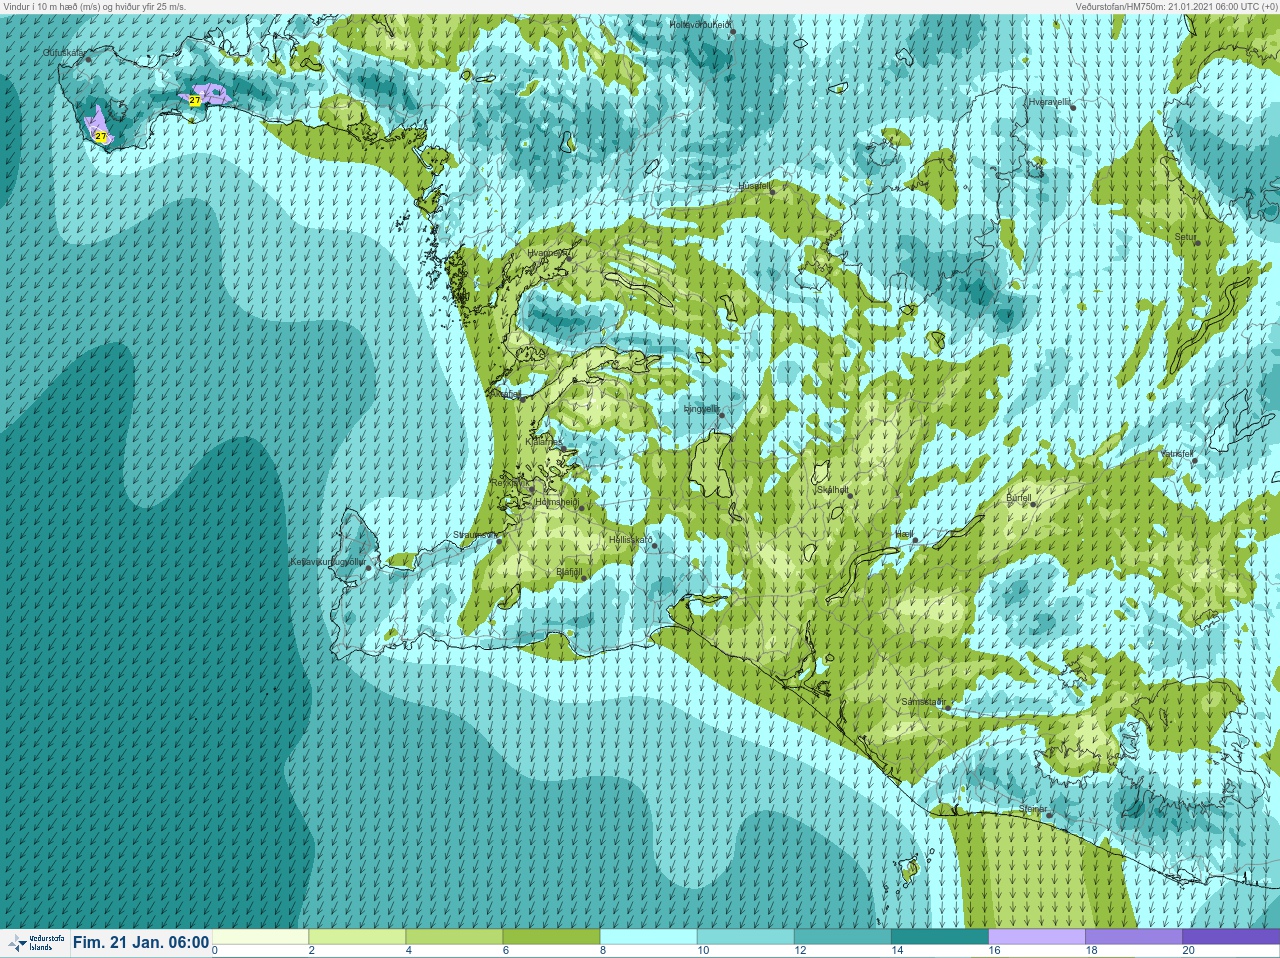1280x958 pixels.
Task: Click the Steinar station label
Action: (x=1033, y=809)
